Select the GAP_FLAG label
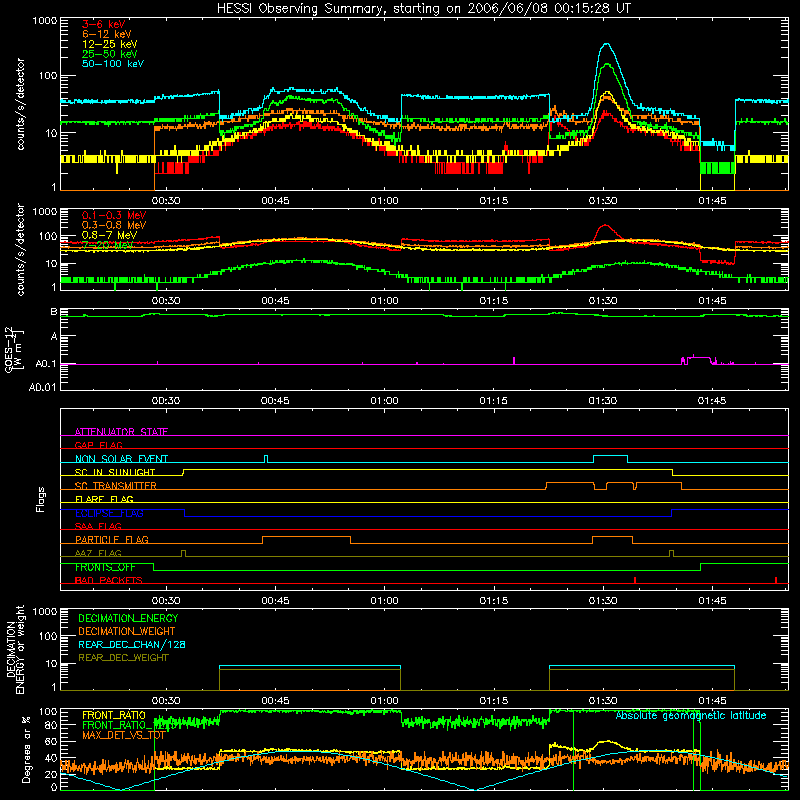 point(98,445)
